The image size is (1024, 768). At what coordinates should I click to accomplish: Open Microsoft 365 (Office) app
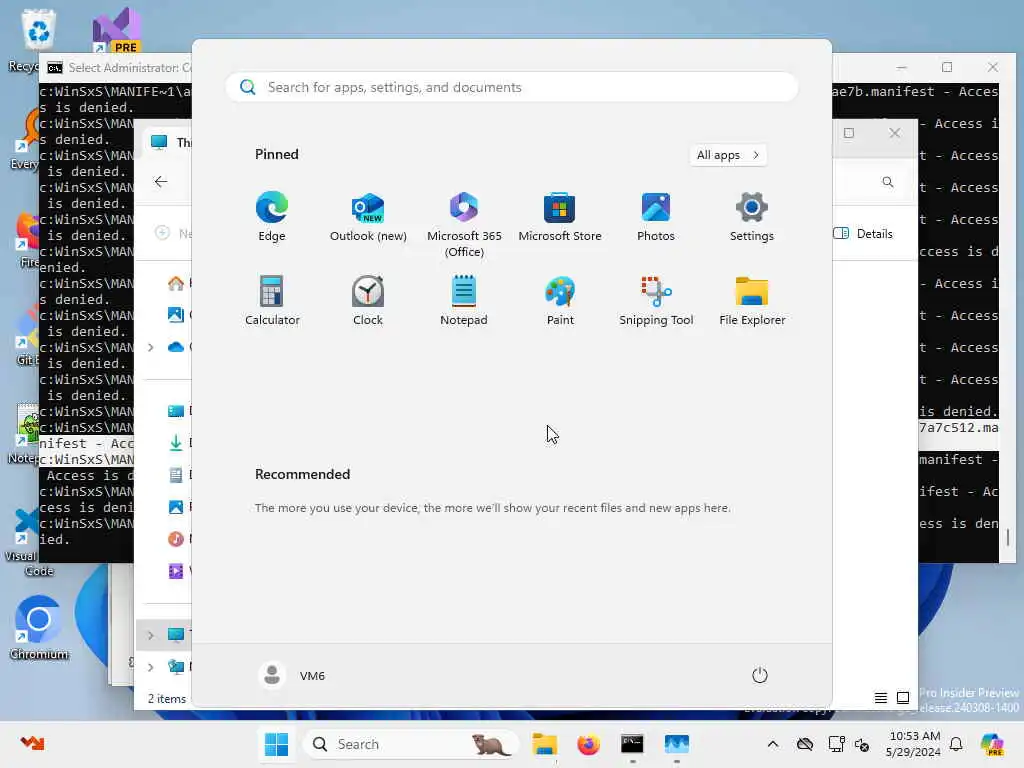464,225
